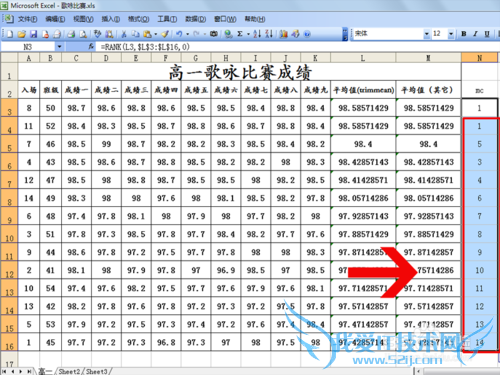Click the header cell 平均值(trimmean)

coord(363,90)
